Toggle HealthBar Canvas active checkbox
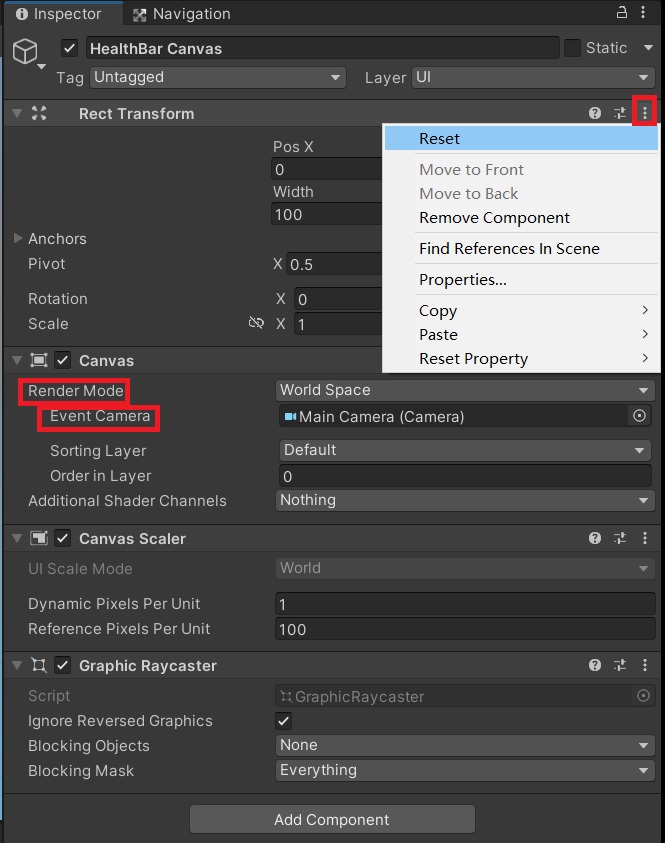 tap(69, 48)
